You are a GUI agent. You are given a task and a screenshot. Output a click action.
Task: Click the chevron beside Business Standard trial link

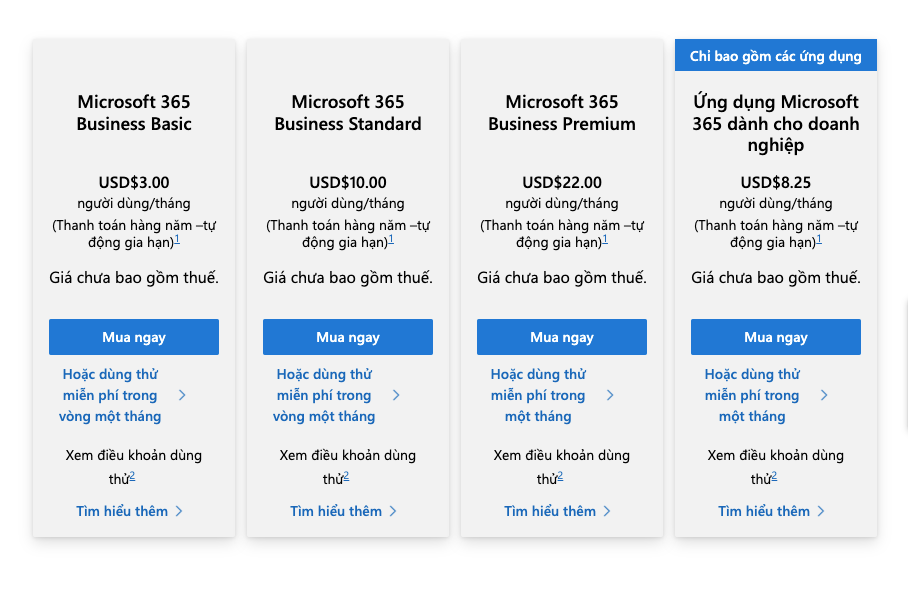coord(396,395)
